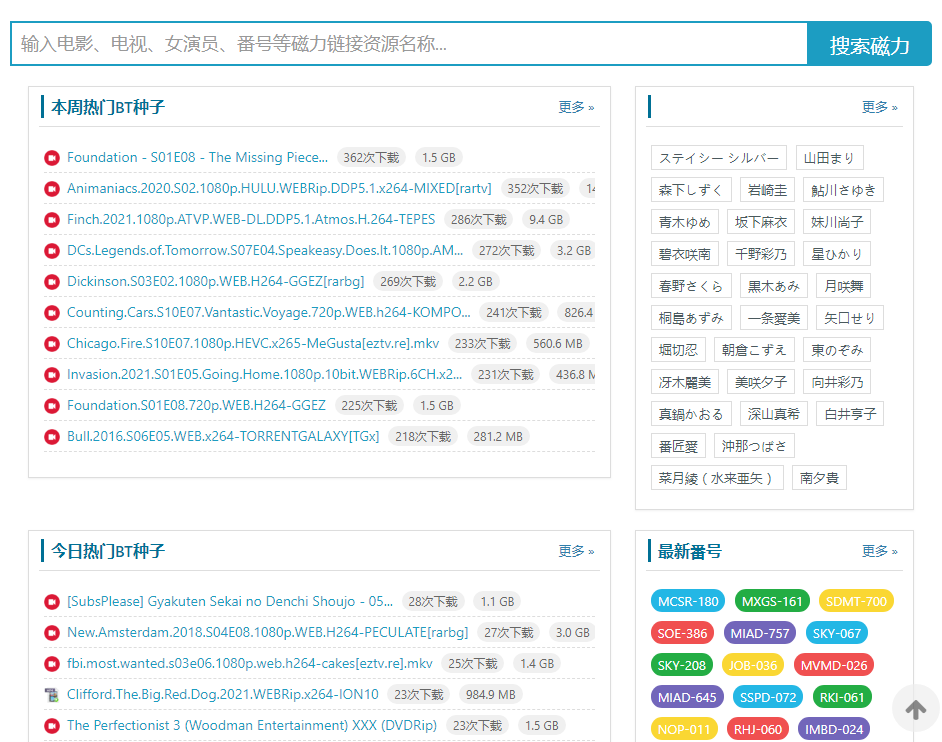Select the 森下しずく name tag
942x742 pixels.
point(691,190)
